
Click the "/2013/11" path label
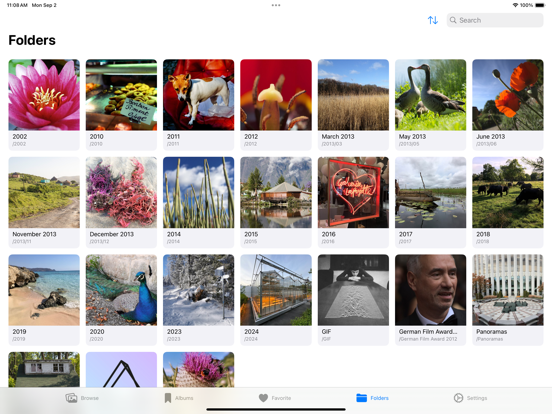[x=22, y=242]
